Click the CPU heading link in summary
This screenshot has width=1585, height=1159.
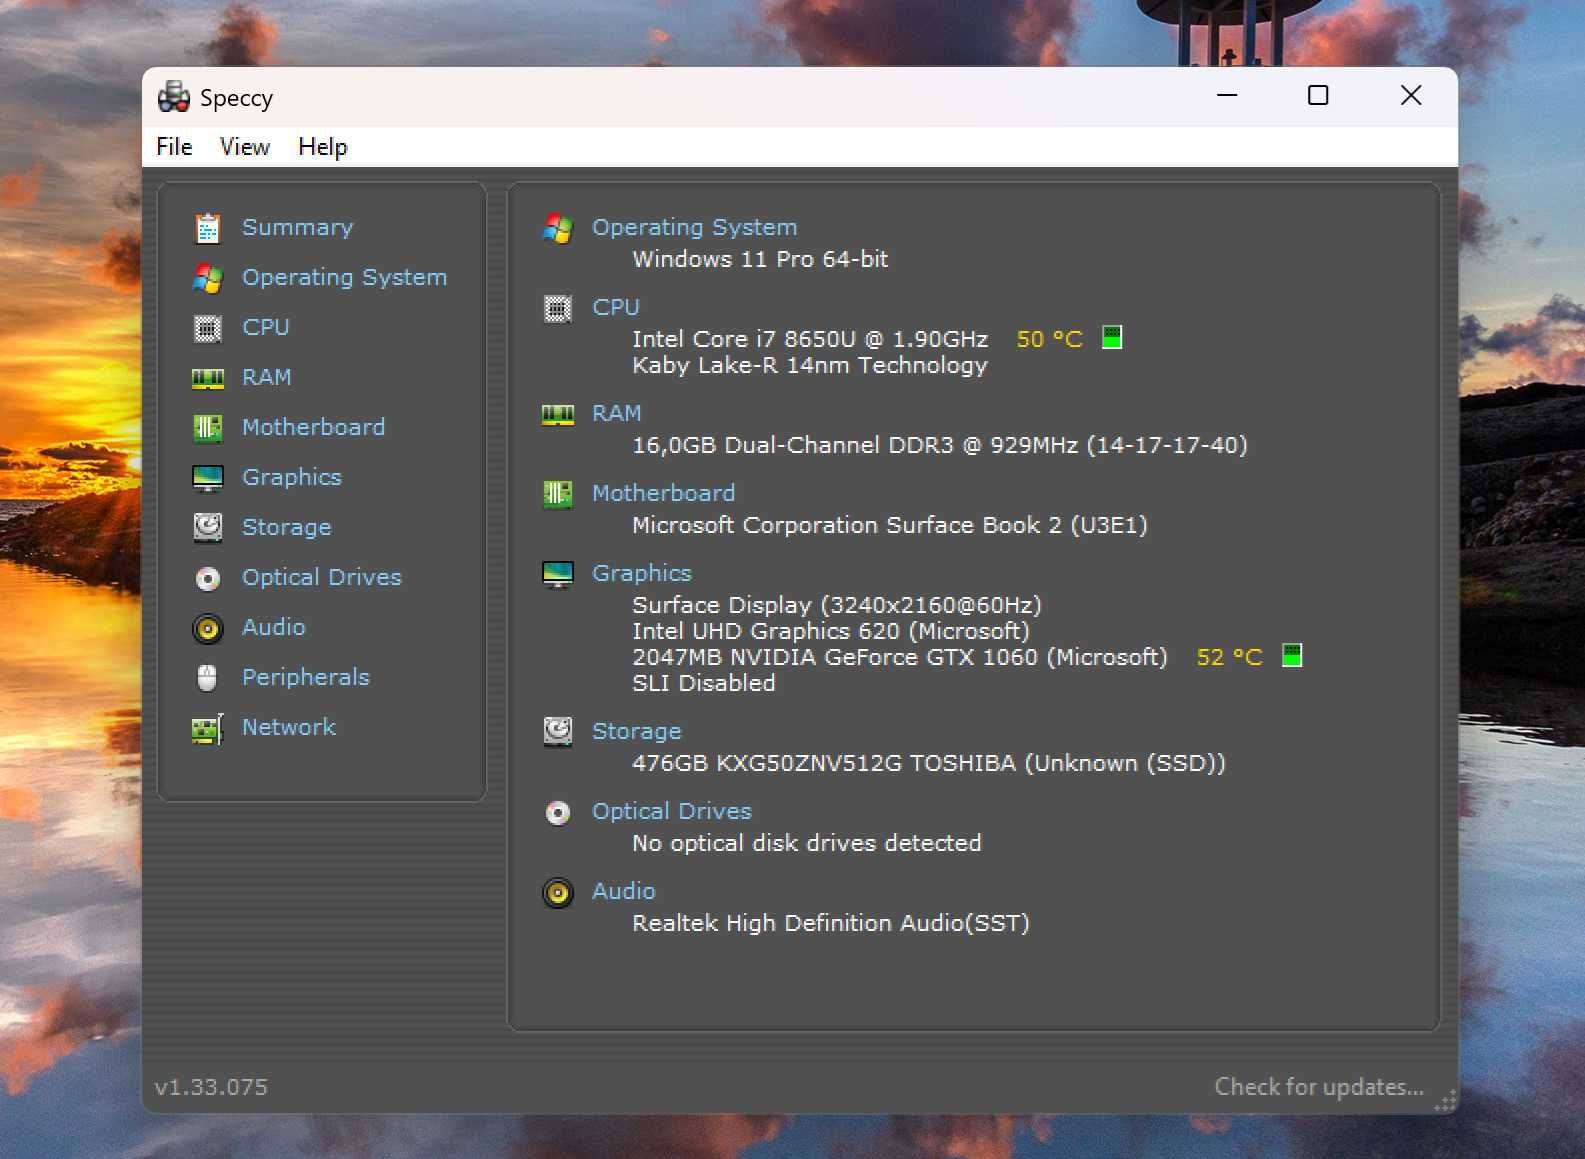click(616, 308)
